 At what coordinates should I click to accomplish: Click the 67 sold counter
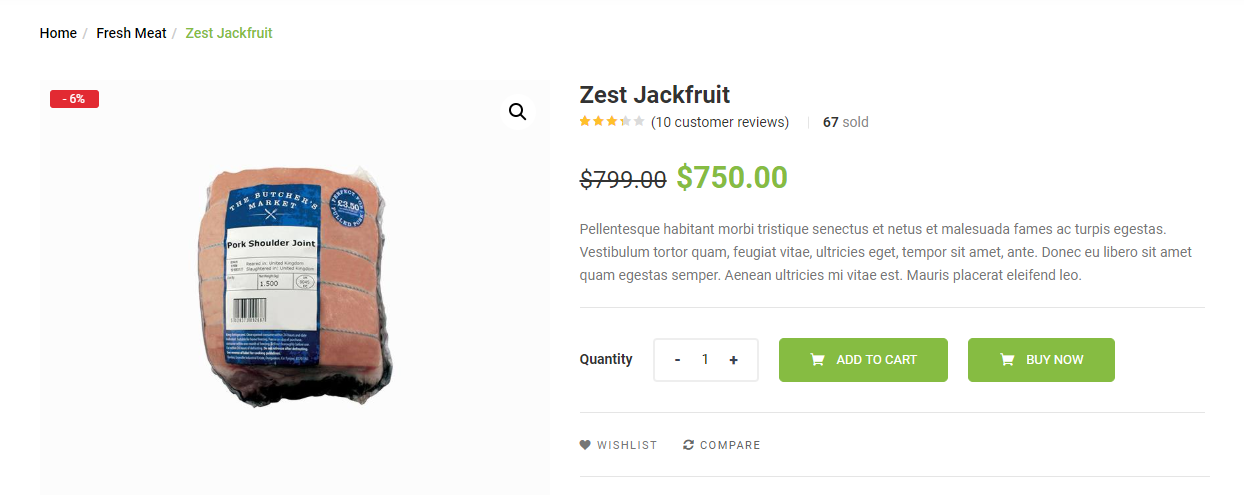tap(845, 122)
